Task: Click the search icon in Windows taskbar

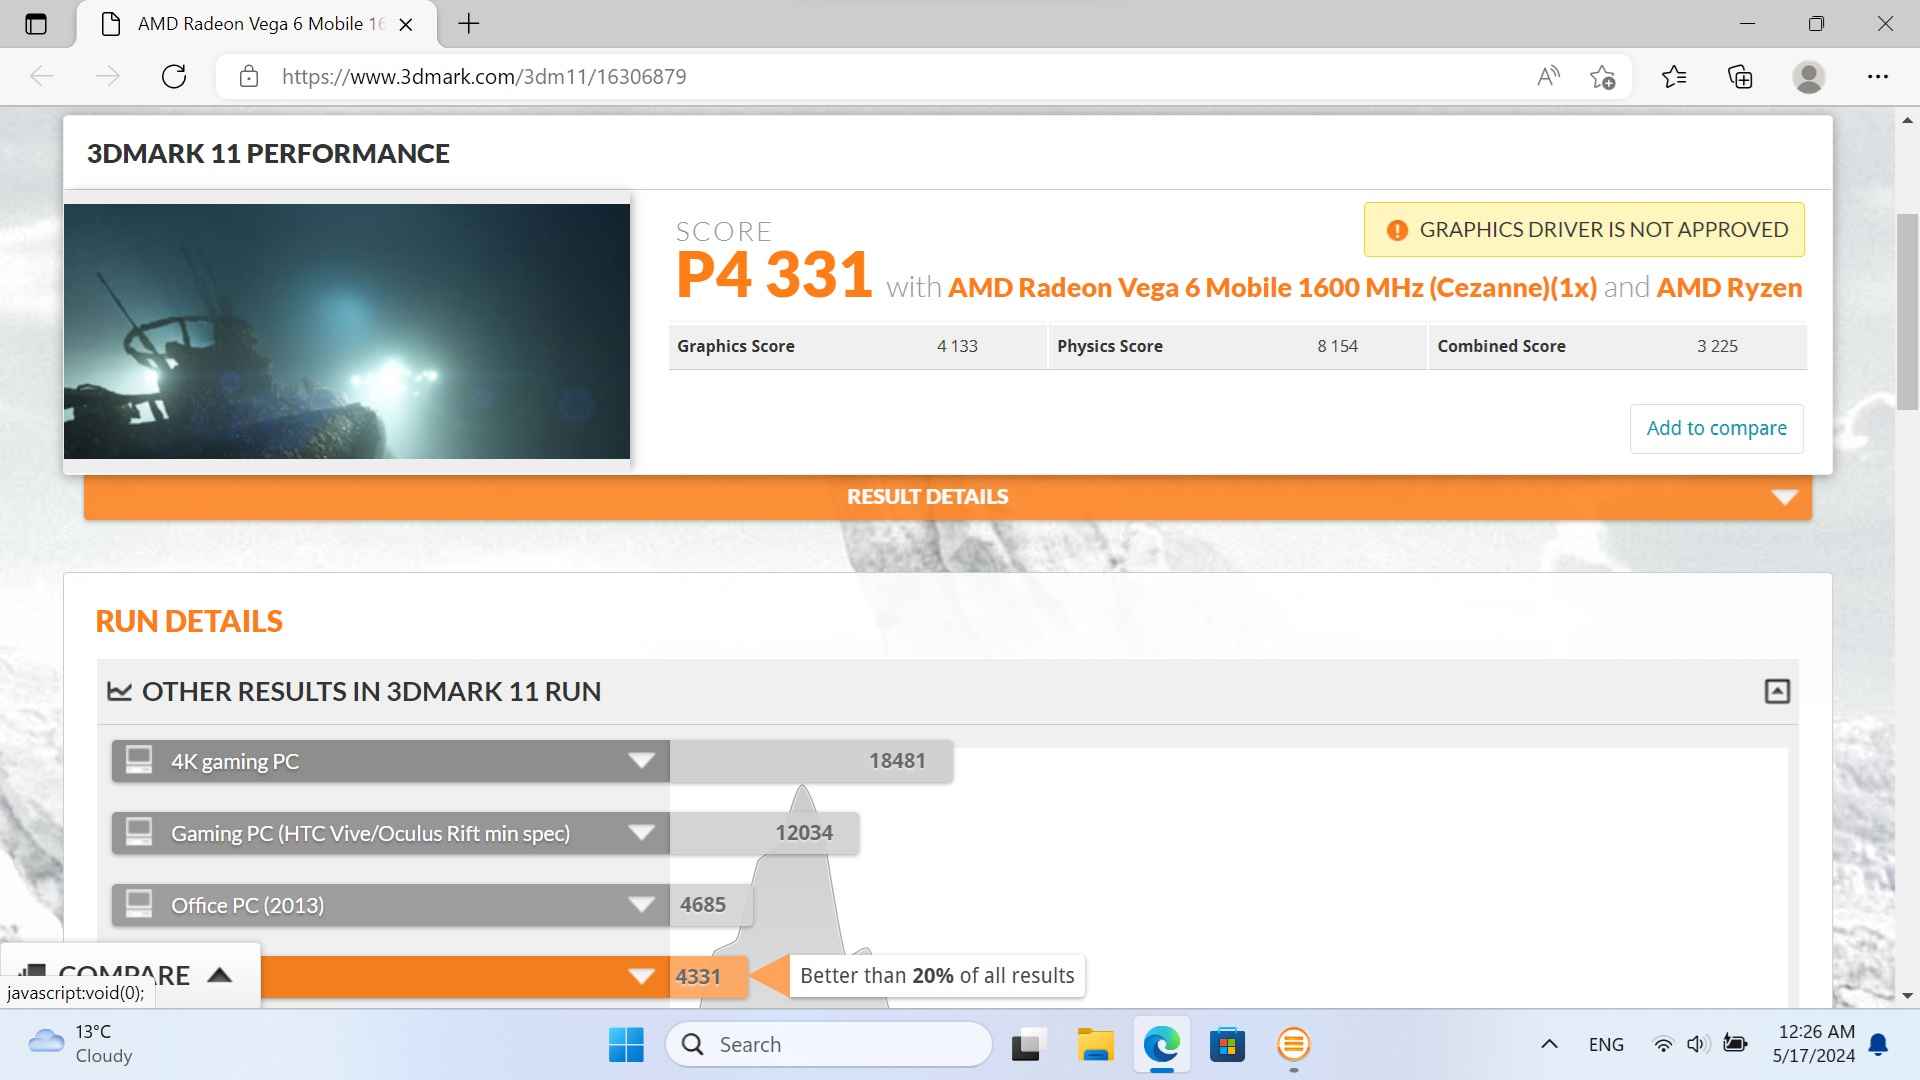Action: [691, 1043]
